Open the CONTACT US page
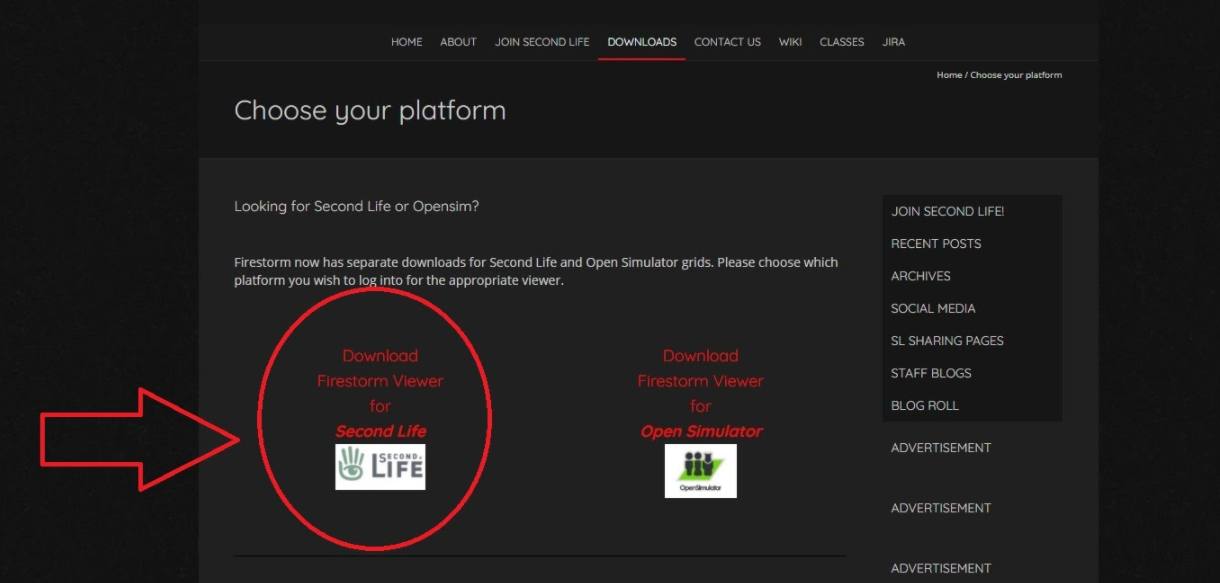The height and width of the screenshot is (583, 1220). [727, 42]
